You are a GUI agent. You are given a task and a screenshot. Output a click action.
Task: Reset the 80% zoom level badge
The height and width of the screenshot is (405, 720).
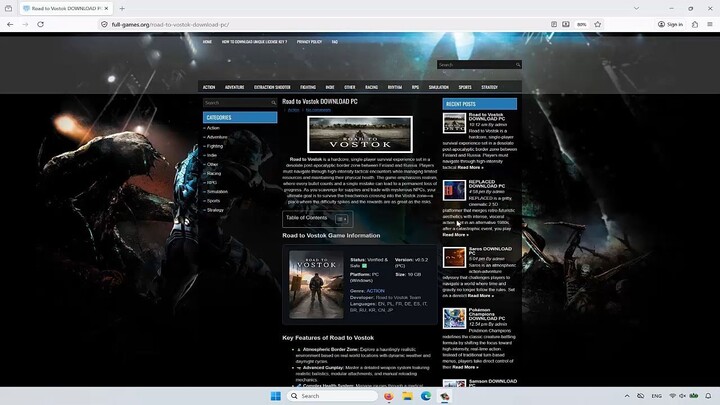click(582, 24)
